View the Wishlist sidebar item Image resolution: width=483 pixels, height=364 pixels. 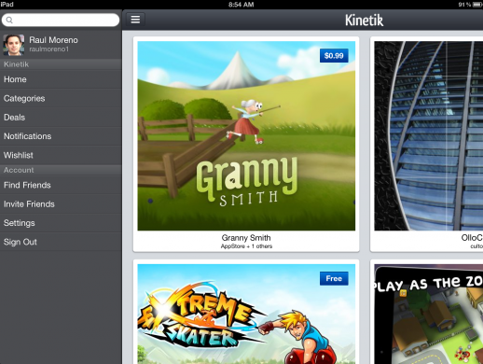pos(60,155)
